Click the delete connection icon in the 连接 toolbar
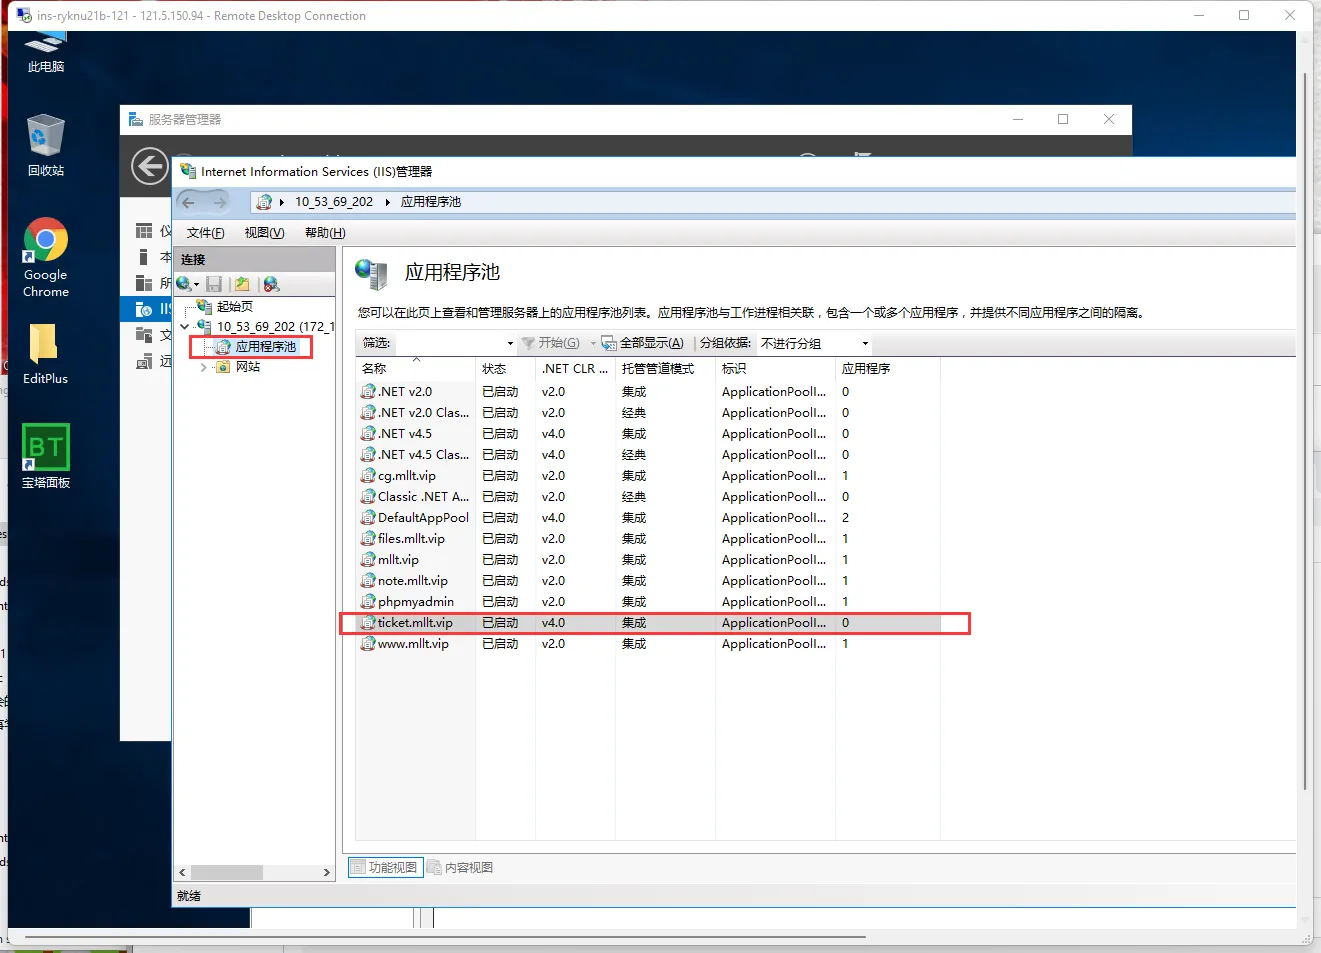Viewport: 1321px width, 953px height. pyautogui.click(x=271, y=284)
